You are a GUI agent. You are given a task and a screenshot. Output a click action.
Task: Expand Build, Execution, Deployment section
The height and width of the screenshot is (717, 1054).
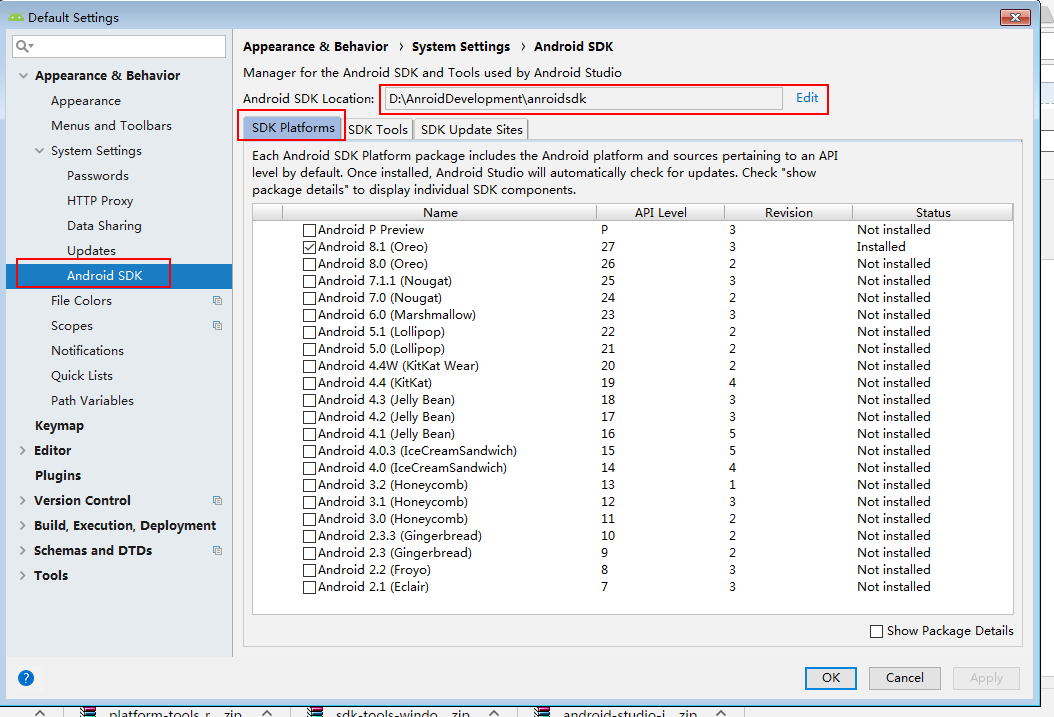23,525
